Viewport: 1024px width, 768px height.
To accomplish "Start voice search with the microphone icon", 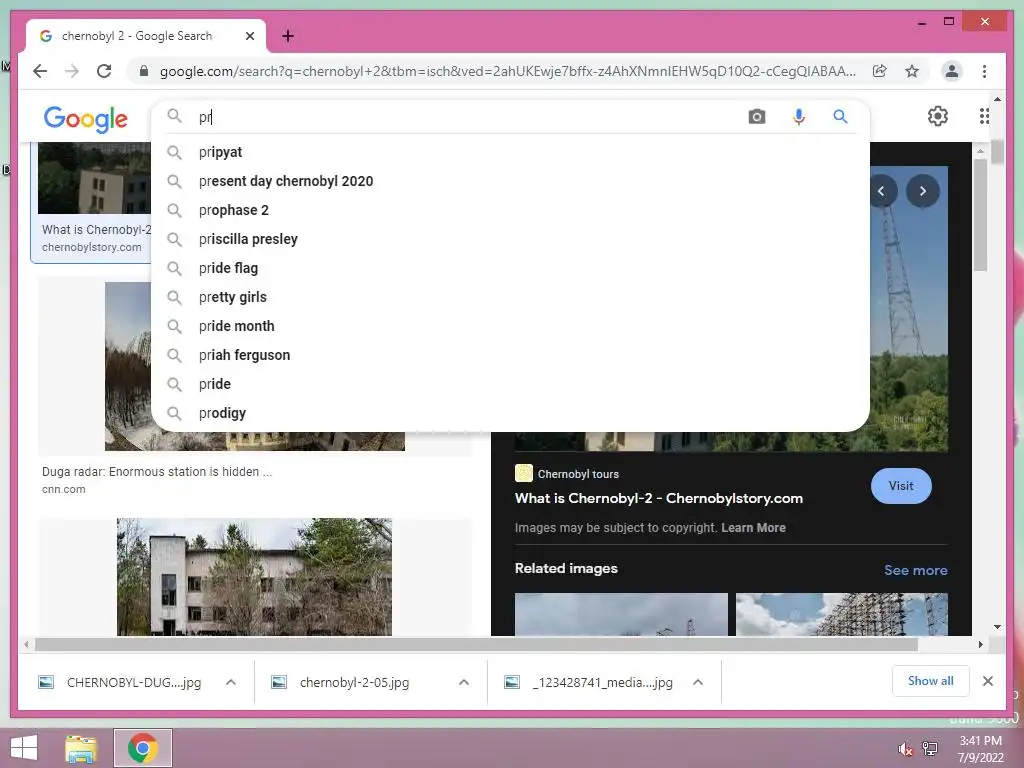I will click(799, 117).
